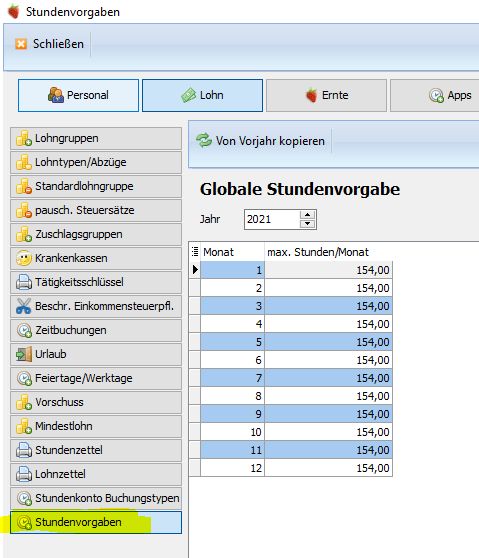Image resolution: width=479 pixels, height=558 pixels.
Task: Click the Tätigkeitsschlüssel printer icon
Action: 24,282
